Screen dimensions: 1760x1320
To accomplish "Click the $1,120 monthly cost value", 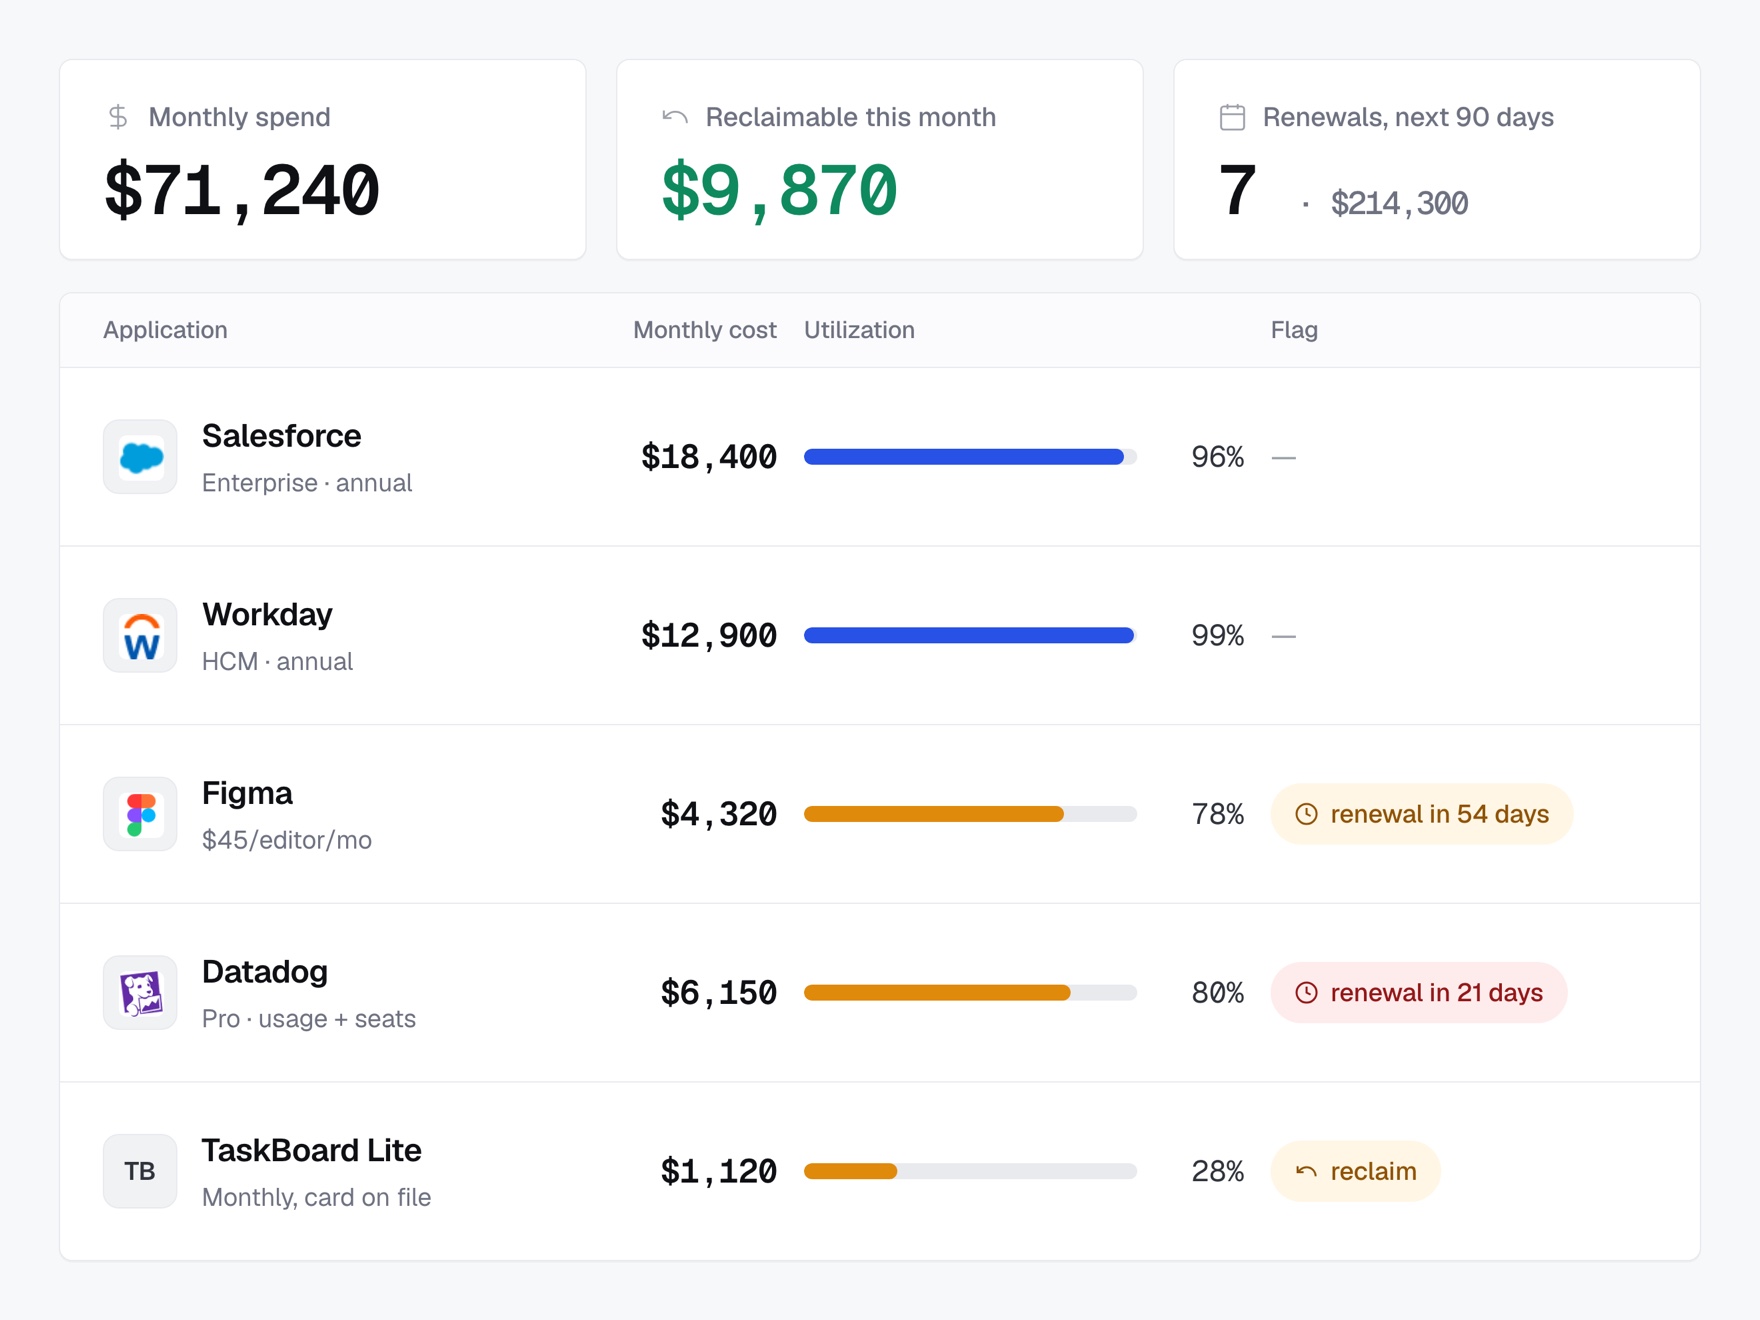I will (x=719, y=1171).
